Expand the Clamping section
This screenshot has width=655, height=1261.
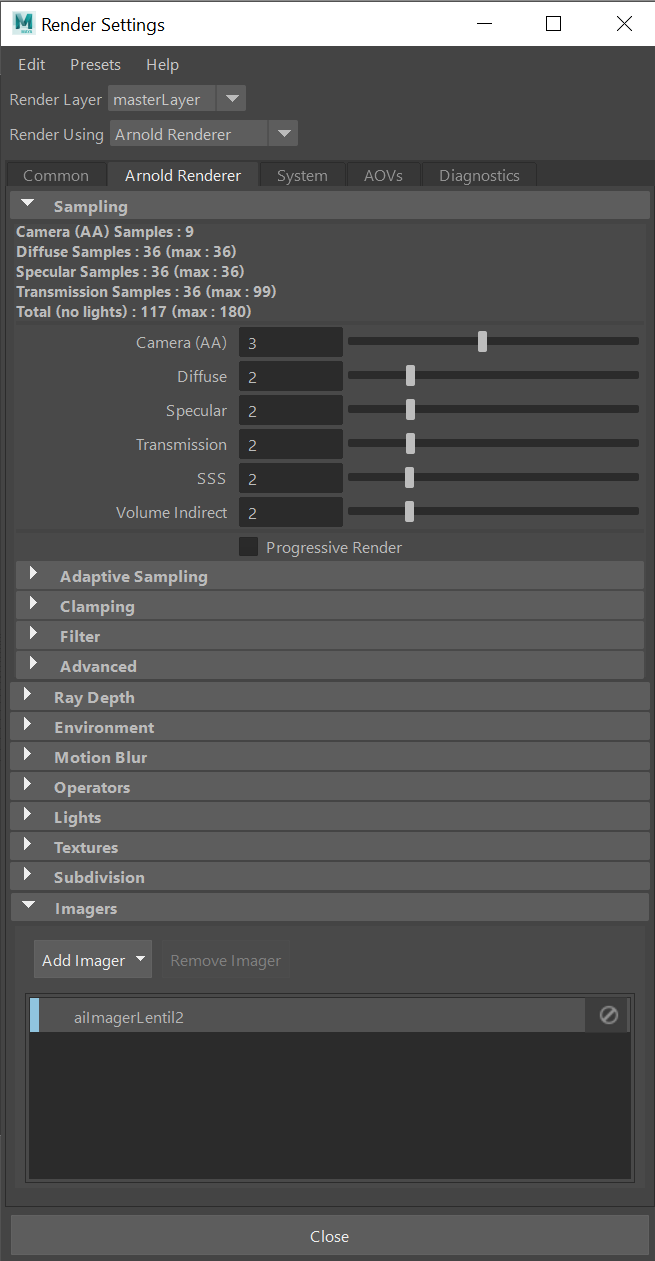click(330, 606)
